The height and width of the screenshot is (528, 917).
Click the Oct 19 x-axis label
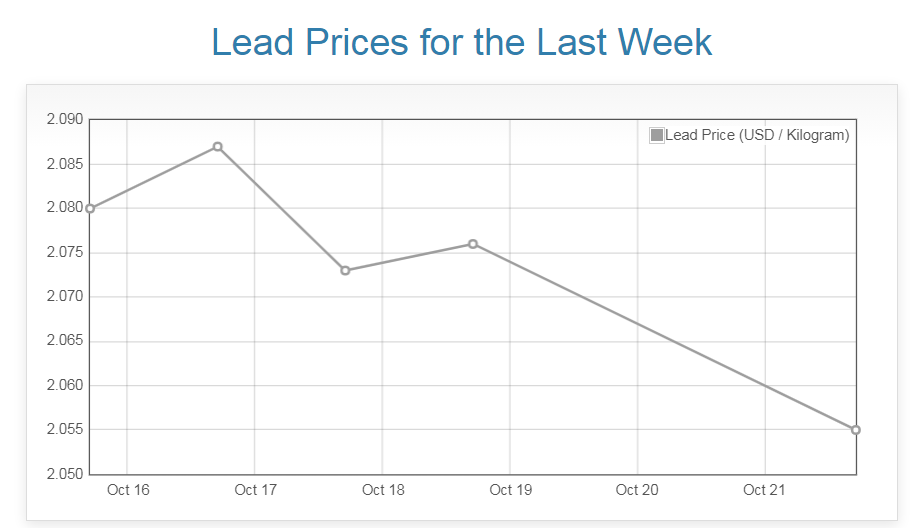coord(510,490)
